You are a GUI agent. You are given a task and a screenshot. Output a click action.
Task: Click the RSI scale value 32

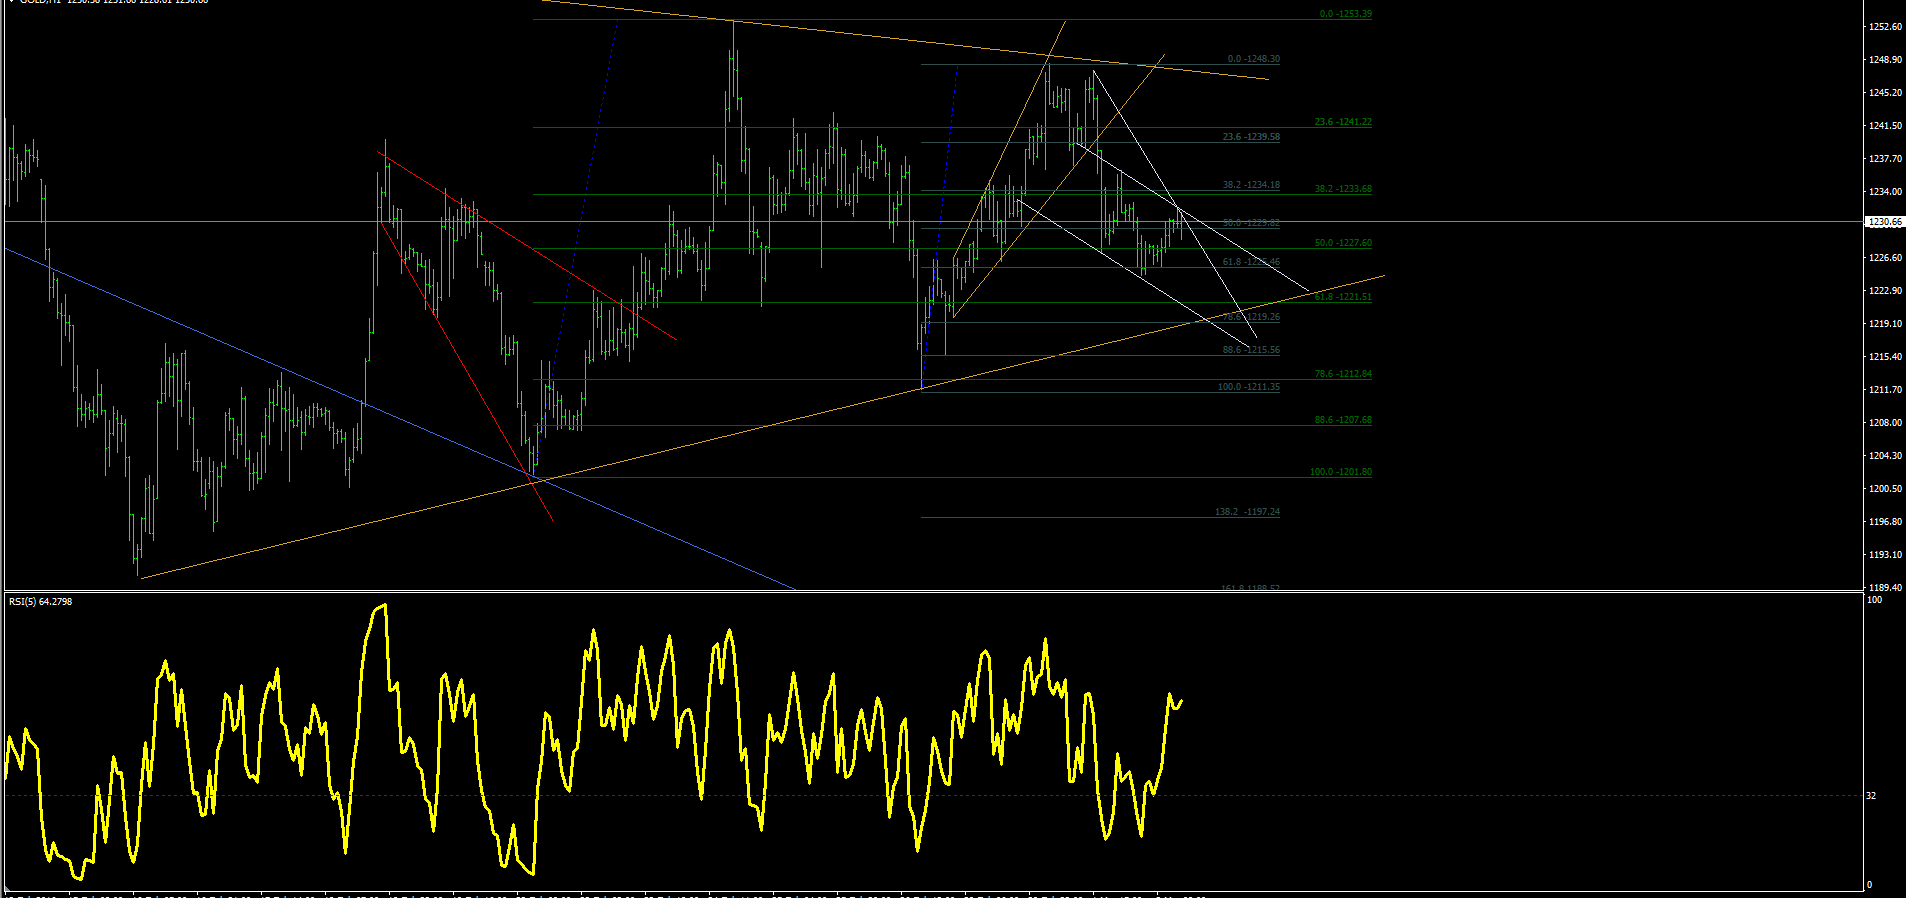point(1871,796)
